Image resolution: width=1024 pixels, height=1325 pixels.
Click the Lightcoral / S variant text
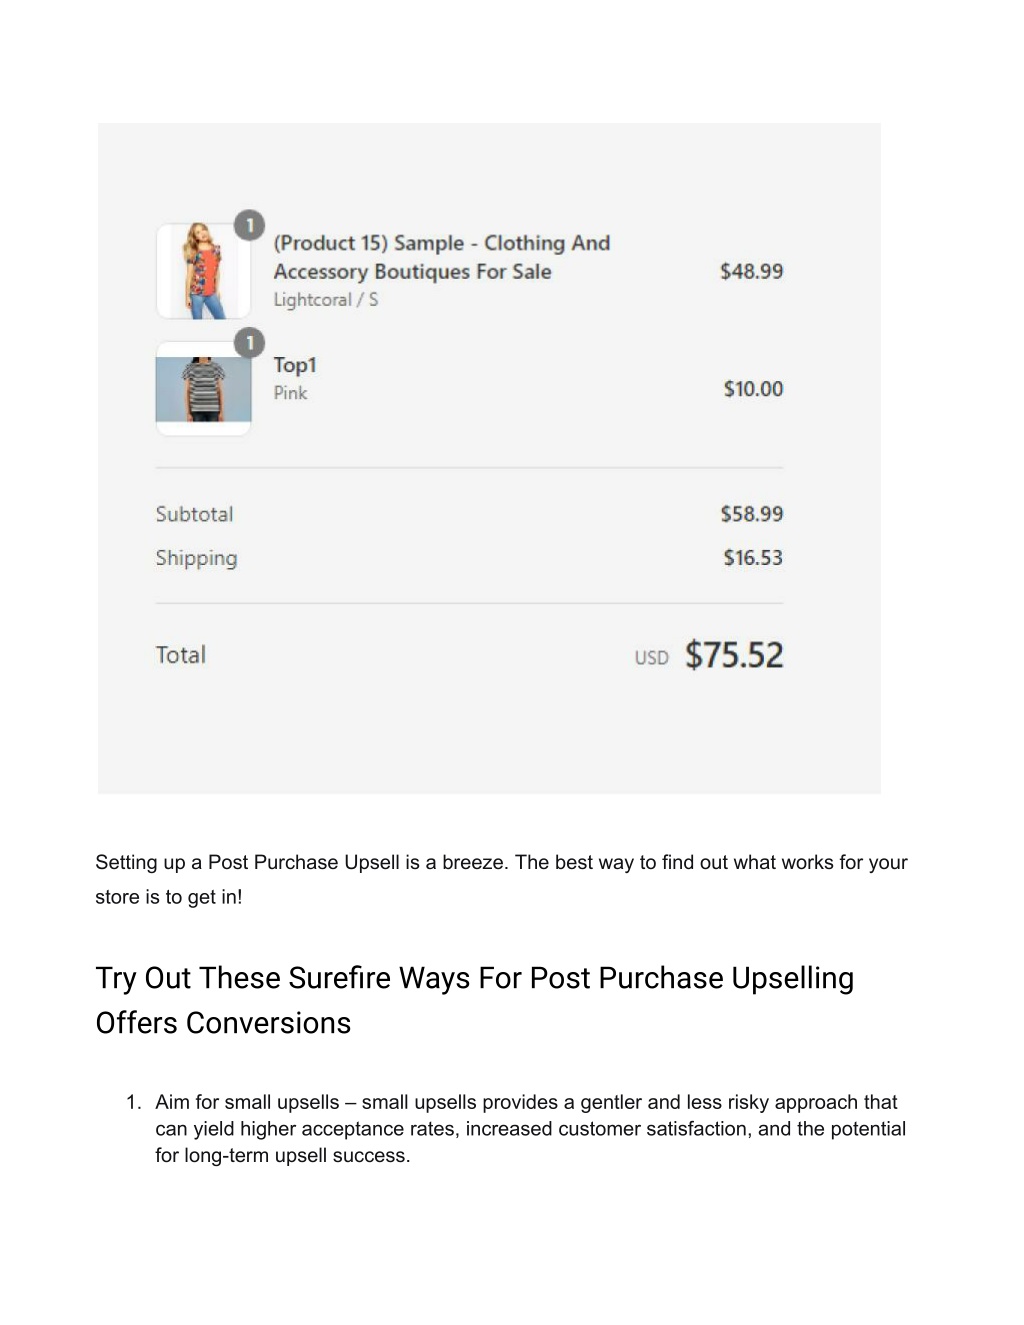click(x=326, y=300)
